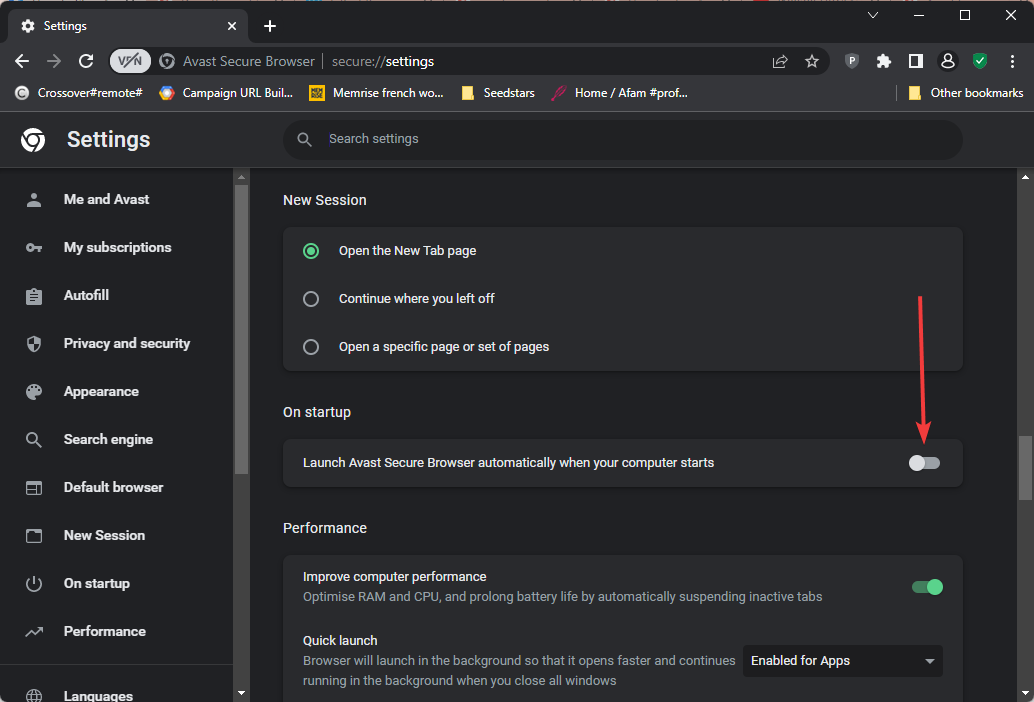Open the Privacy Guard shield icon
The image size is (1034, 702).
pos(852,61)
